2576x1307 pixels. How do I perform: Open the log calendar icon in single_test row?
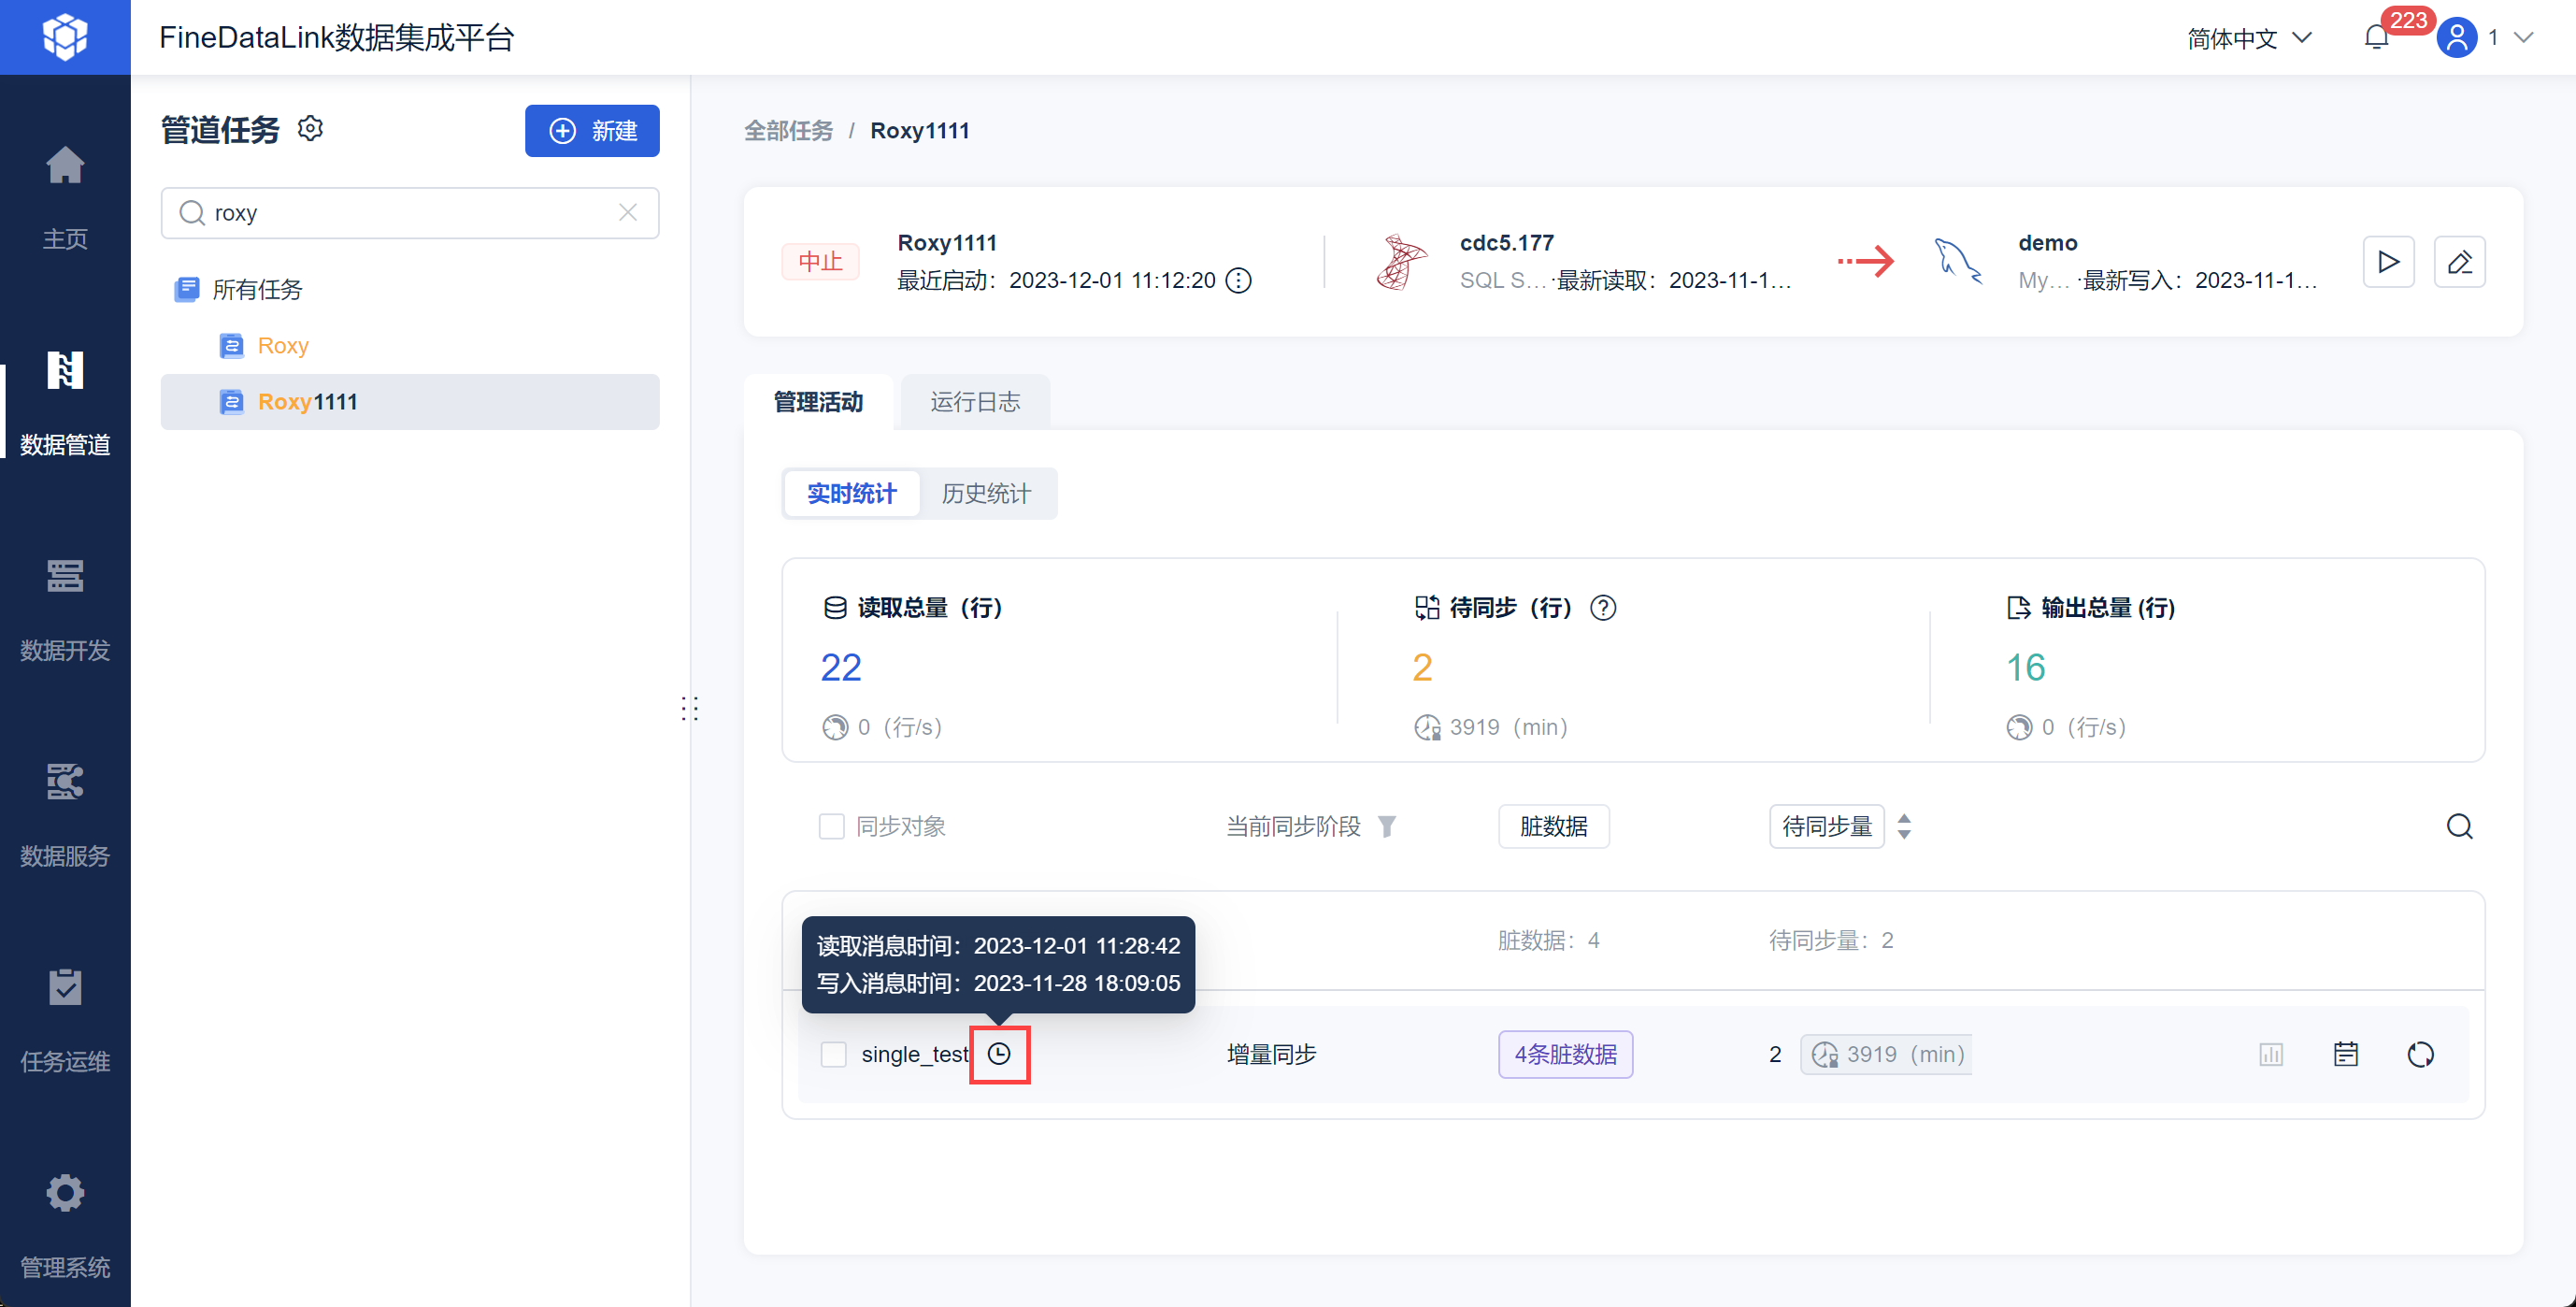coord(2345,1054)
